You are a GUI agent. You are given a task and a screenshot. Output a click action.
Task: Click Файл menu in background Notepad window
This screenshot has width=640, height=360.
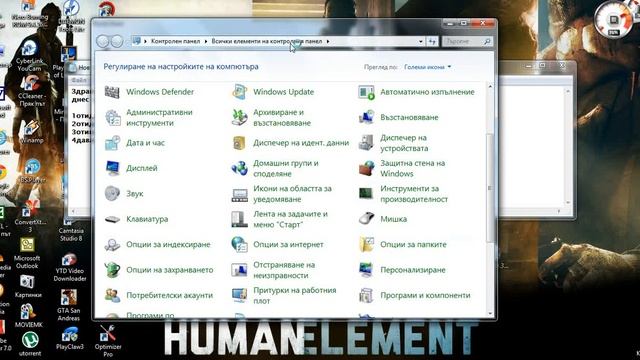79,80
